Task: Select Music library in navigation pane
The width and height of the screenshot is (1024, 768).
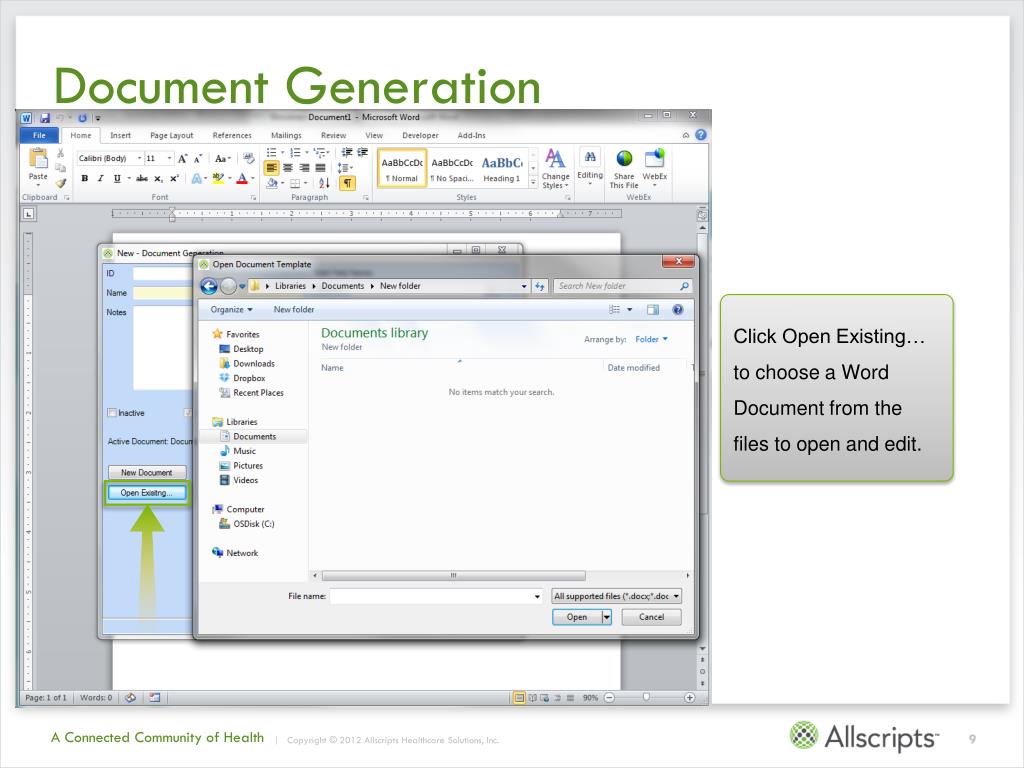Action: pos(238,451)
